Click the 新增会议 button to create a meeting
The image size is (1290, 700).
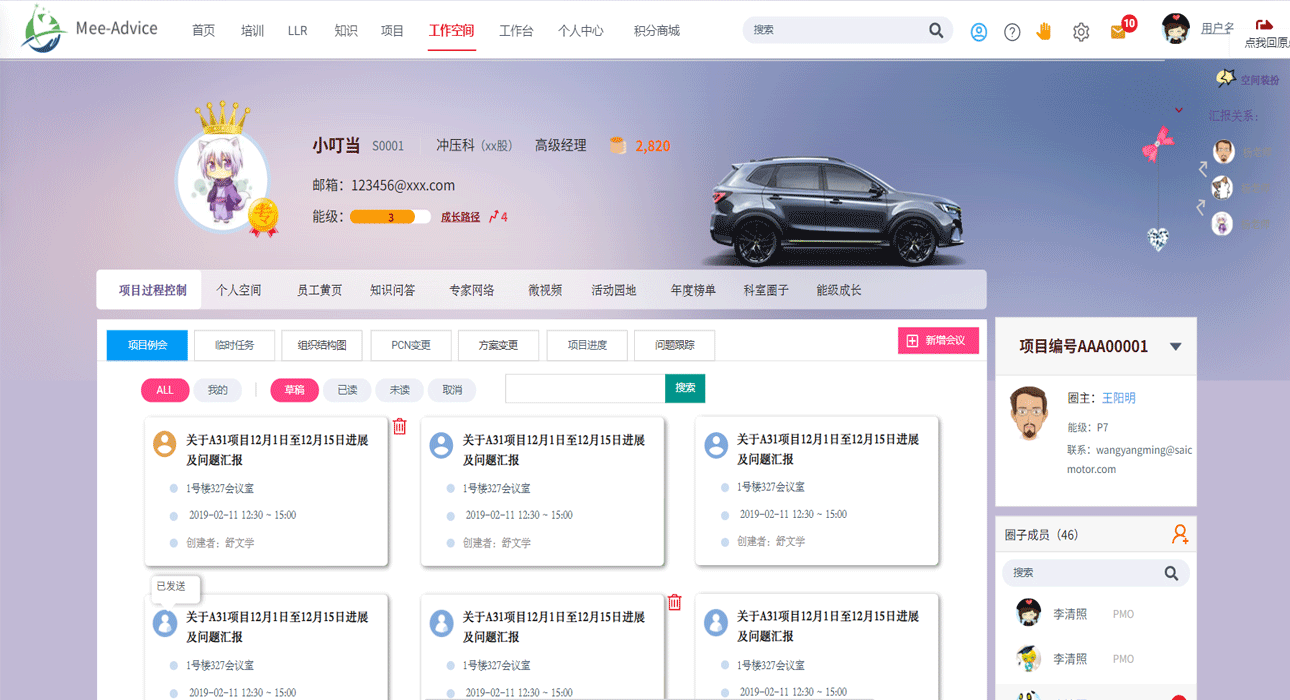coord(938,340)
